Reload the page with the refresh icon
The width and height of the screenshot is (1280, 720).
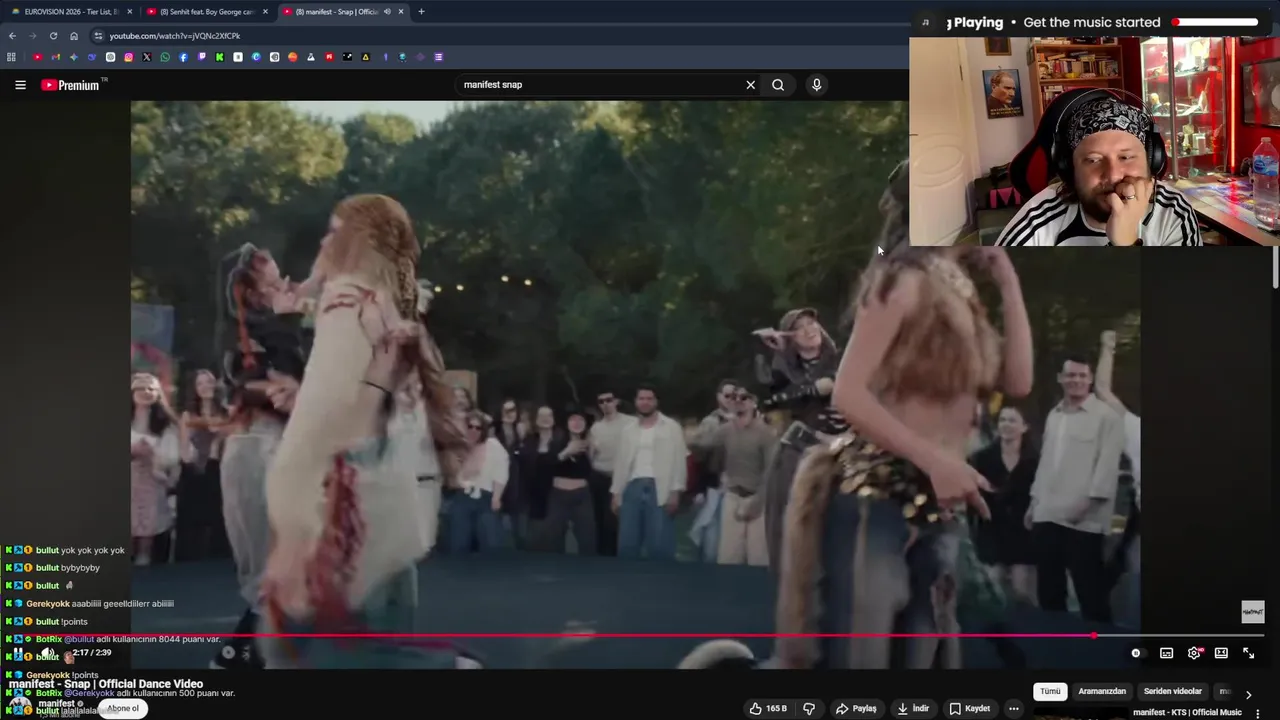(53, 36)
